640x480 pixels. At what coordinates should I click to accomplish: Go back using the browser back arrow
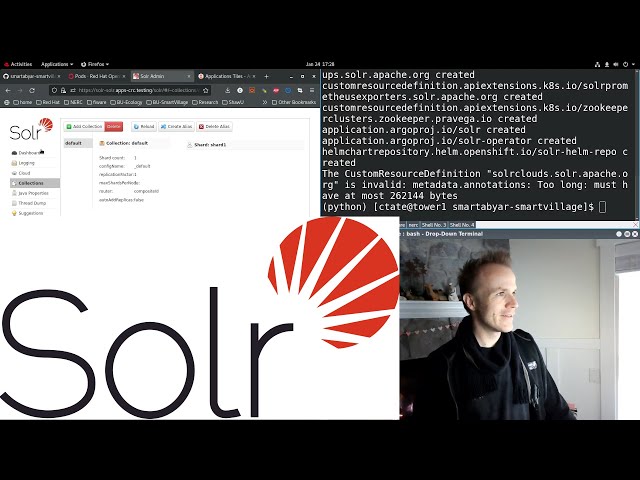coord(8,90)
